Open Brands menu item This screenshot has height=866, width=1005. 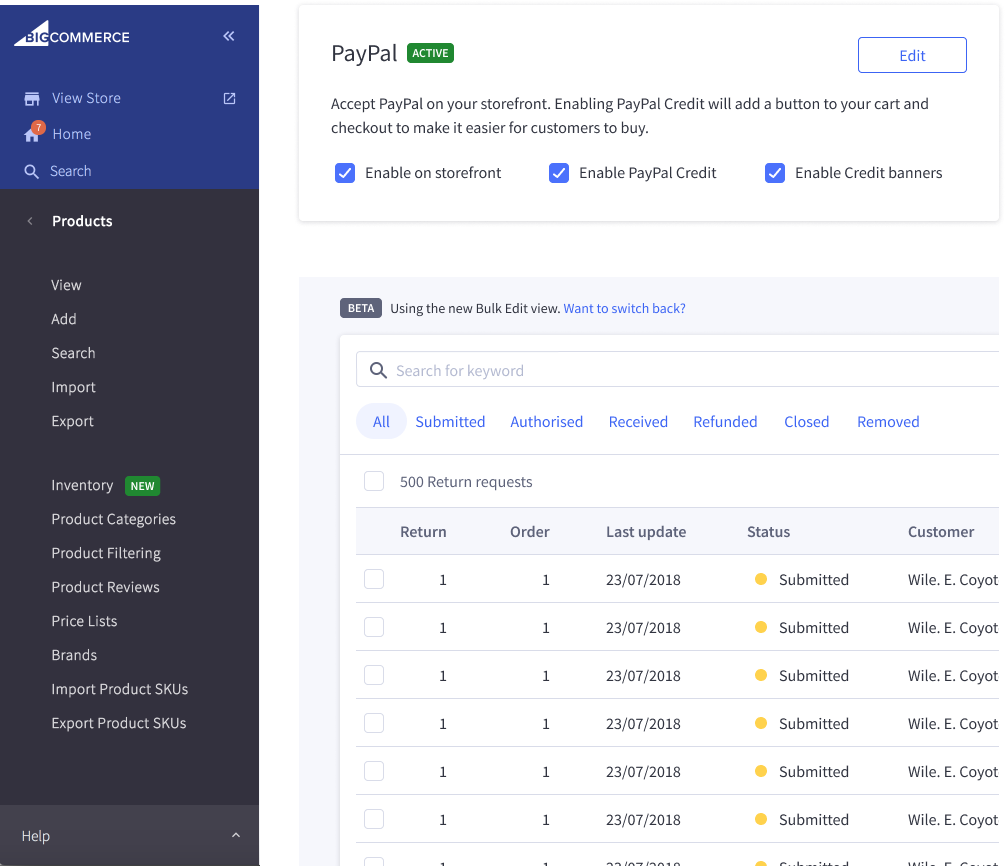[x=74, y=655]
